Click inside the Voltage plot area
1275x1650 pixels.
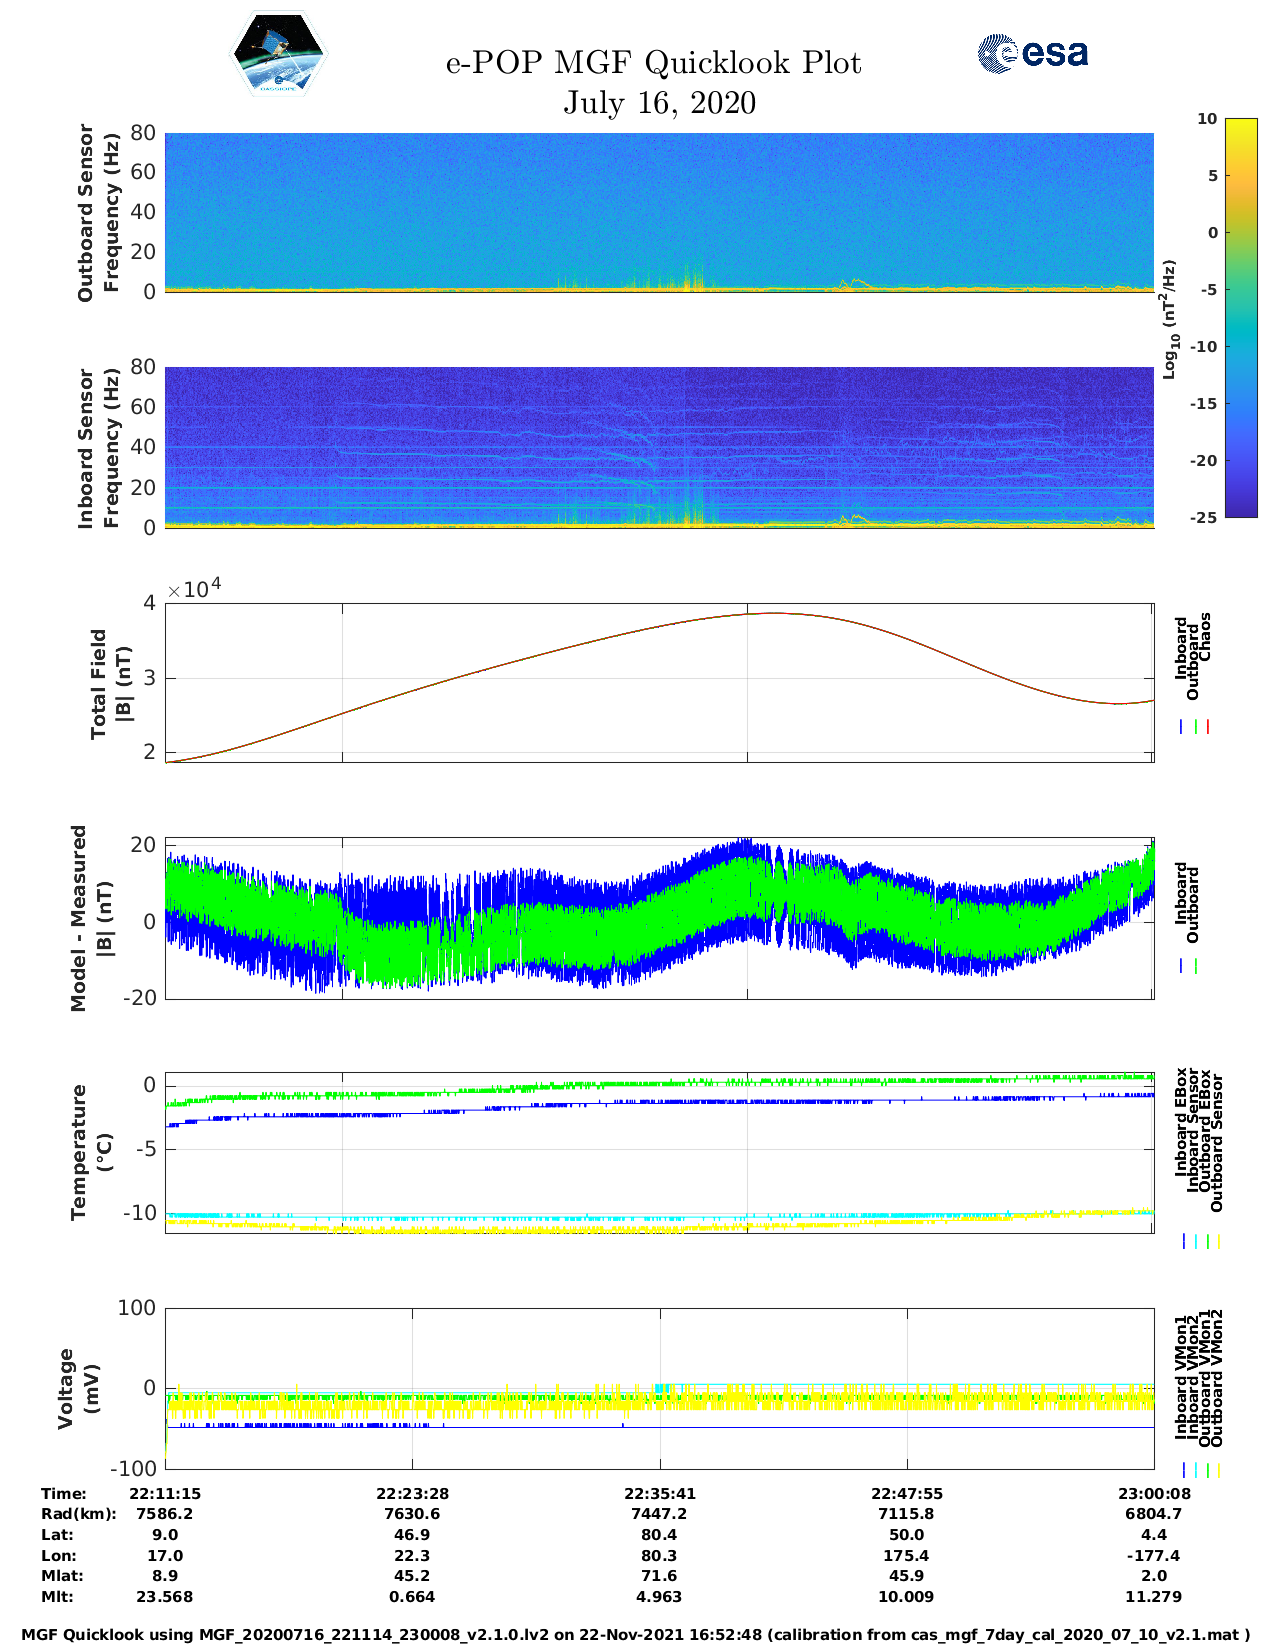(659, 1388)
